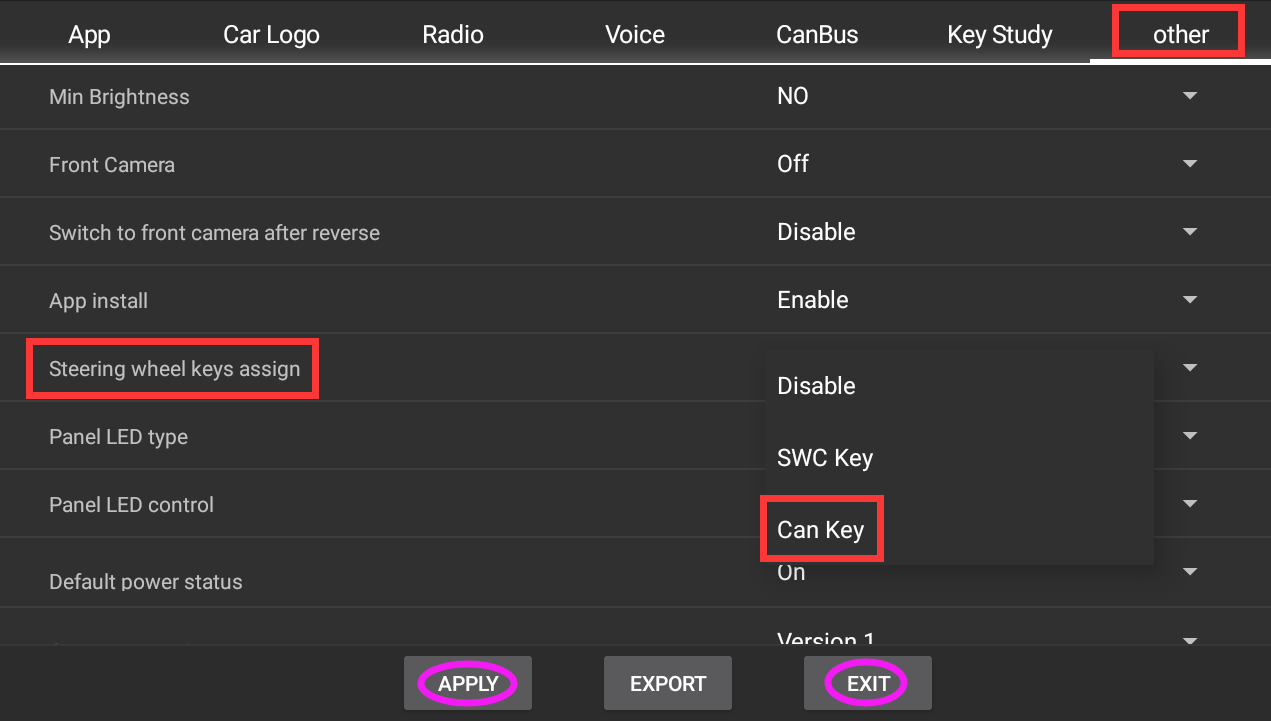Open the Front Camera dropdown arrow
Screen dimensions: 1271x721
point(1189,164)
